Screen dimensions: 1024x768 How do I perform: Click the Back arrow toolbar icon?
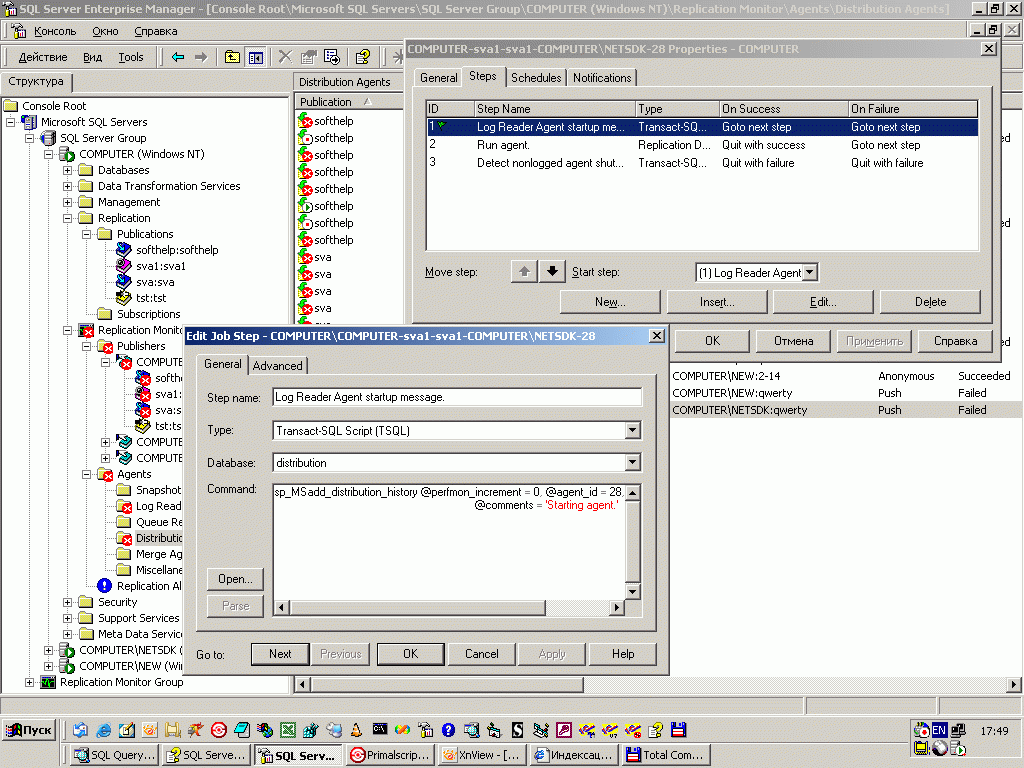pos(178,57)
